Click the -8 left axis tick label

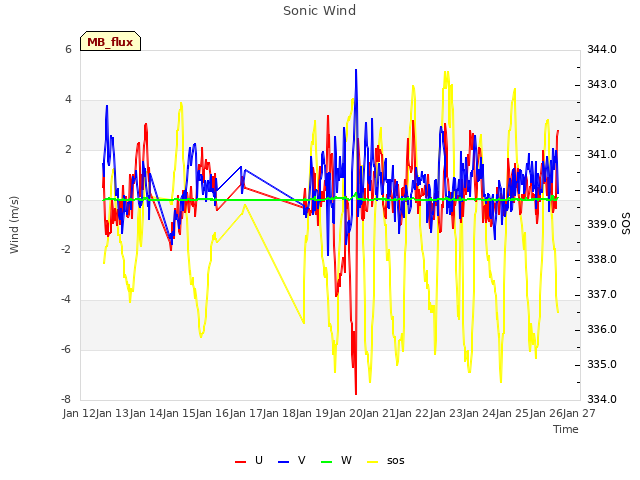pos(66,399)
